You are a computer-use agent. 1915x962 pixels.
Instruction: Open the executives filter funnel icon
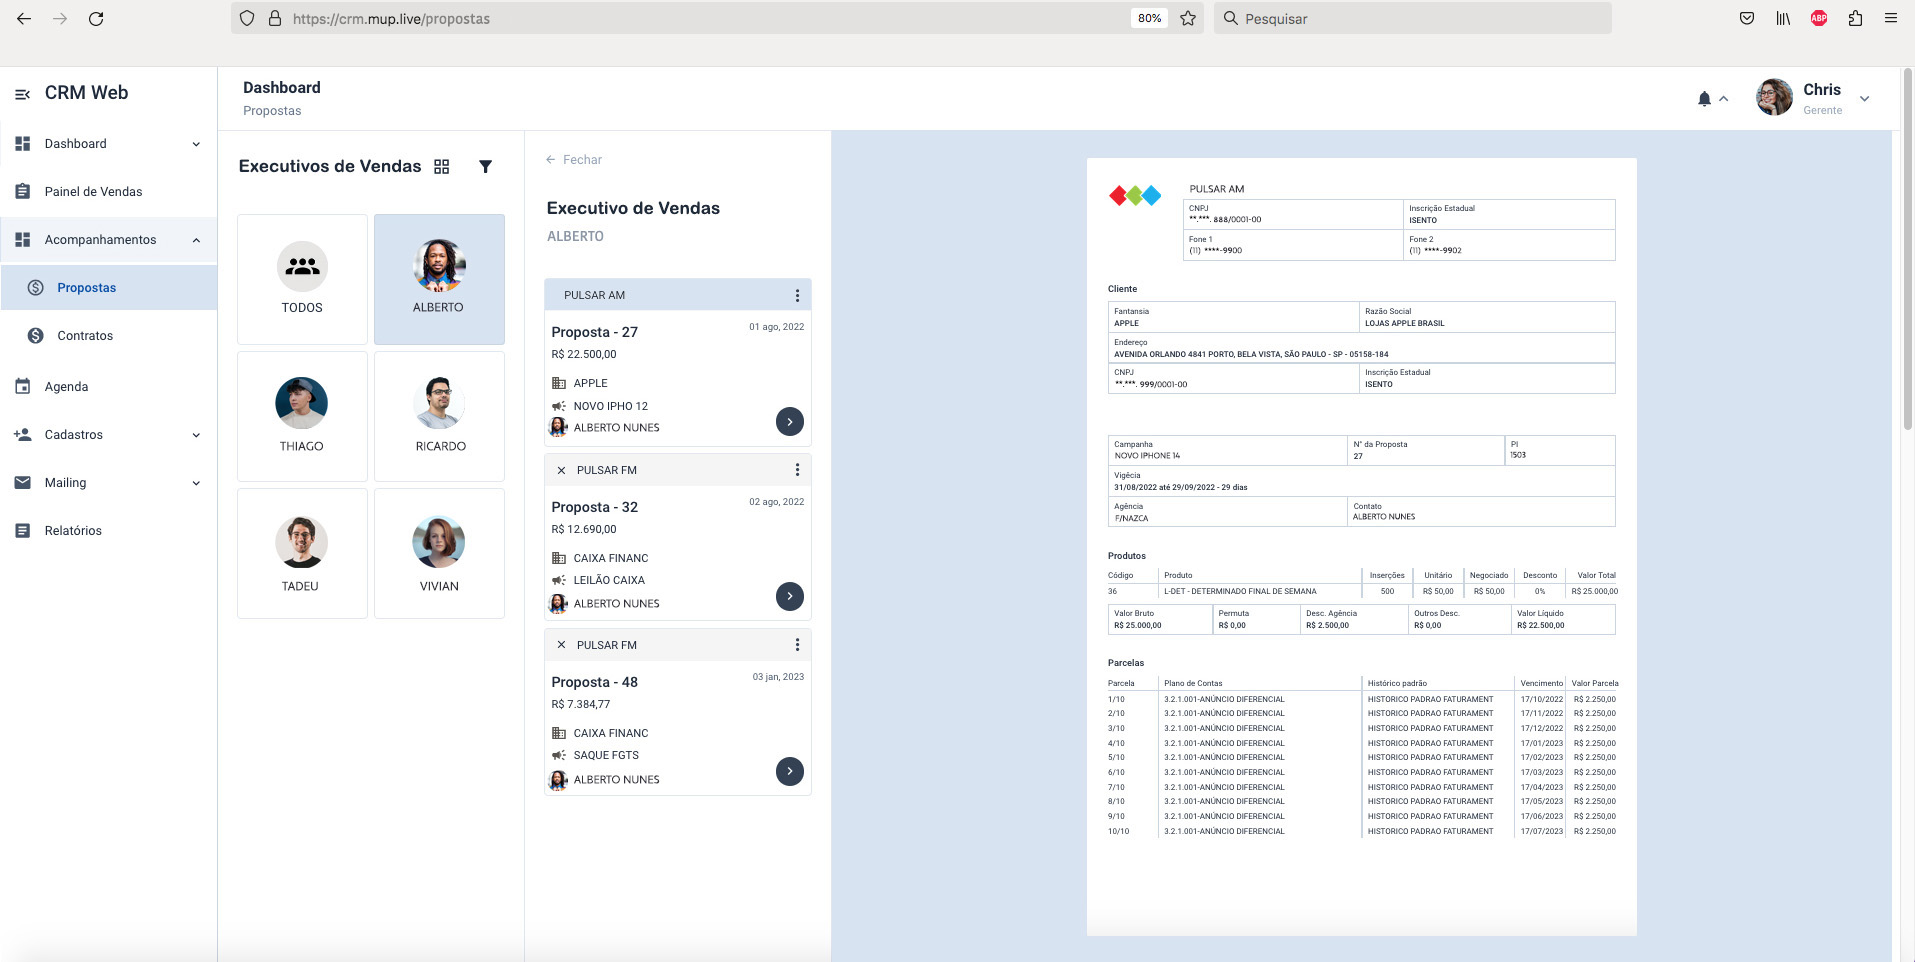click(x=485, y=167)
